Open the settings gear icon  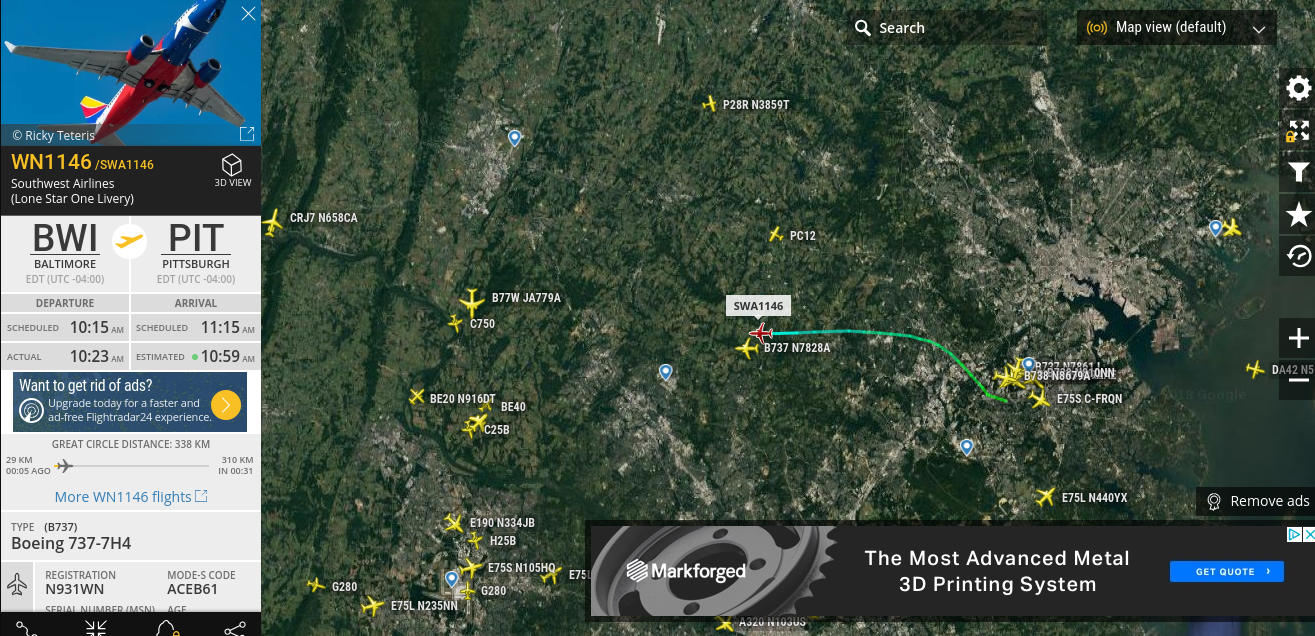[x=1298, y=88]
